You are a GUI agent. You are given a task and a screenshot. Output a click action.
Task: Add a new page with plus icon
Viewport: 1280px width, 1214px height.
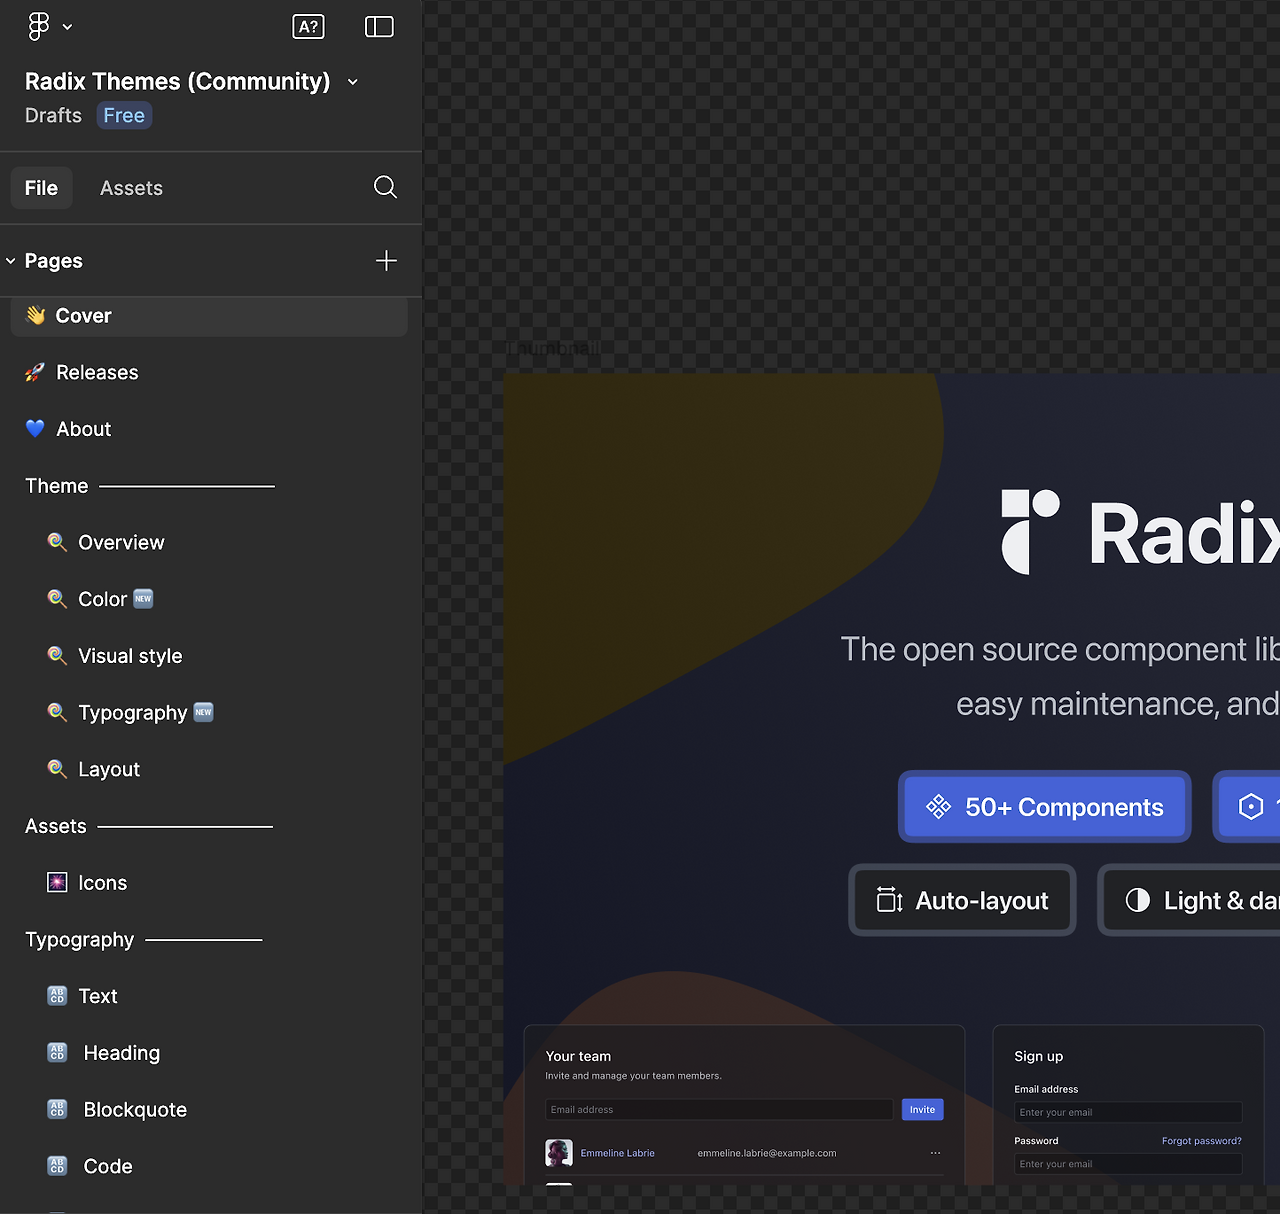coord(386,261)
